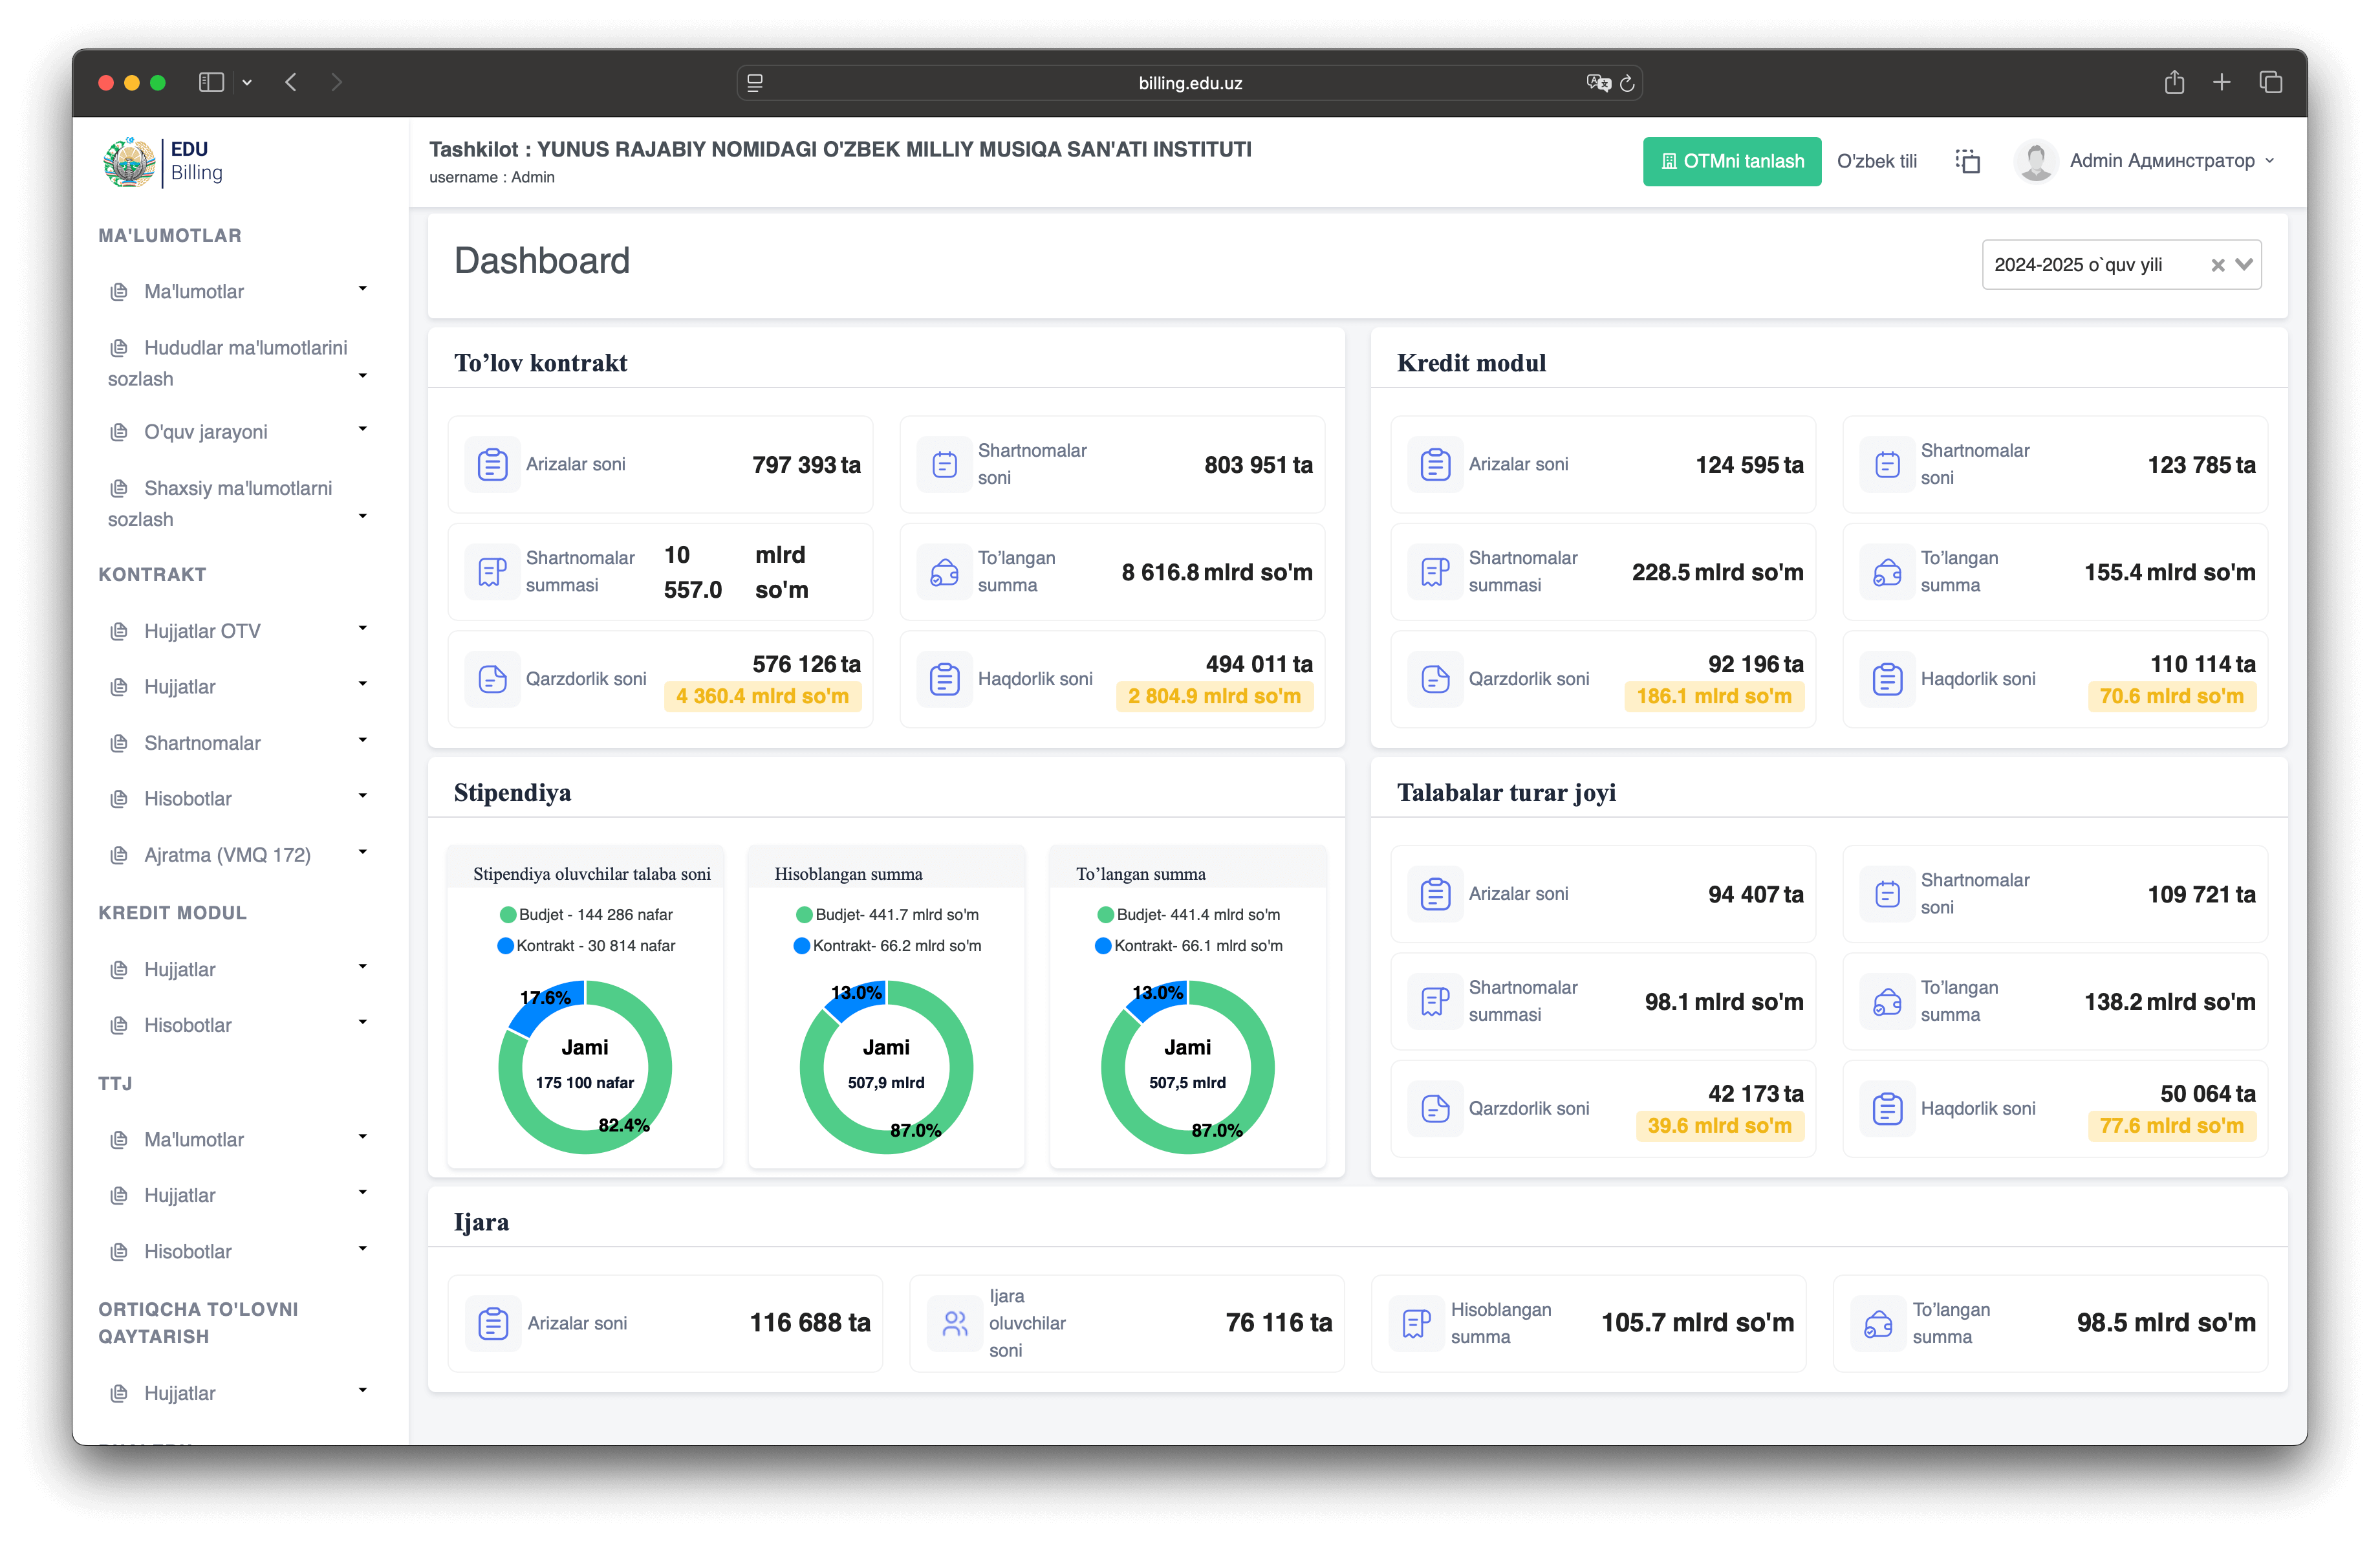Click the O'zbek tili language link
The image size is (2380, 1541).
[x=1876, y=161]
